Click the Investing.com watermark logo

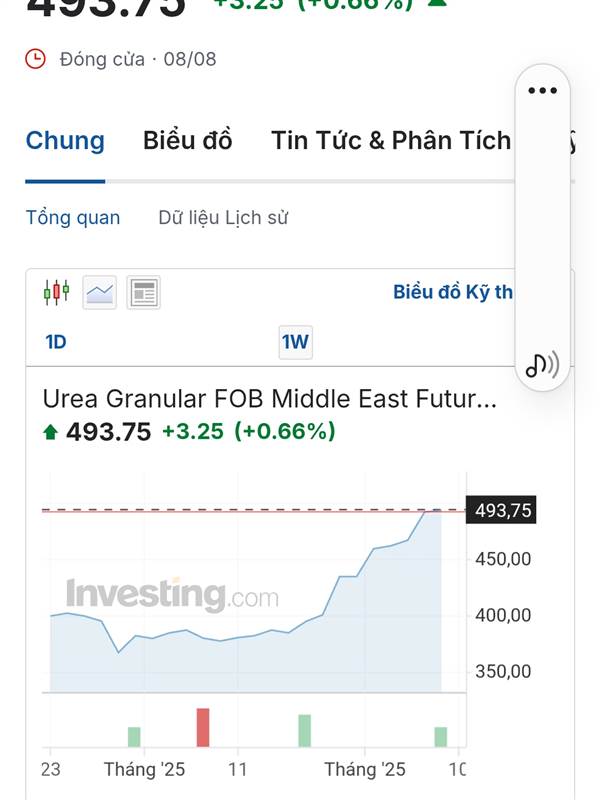click(x=172, y=595)
